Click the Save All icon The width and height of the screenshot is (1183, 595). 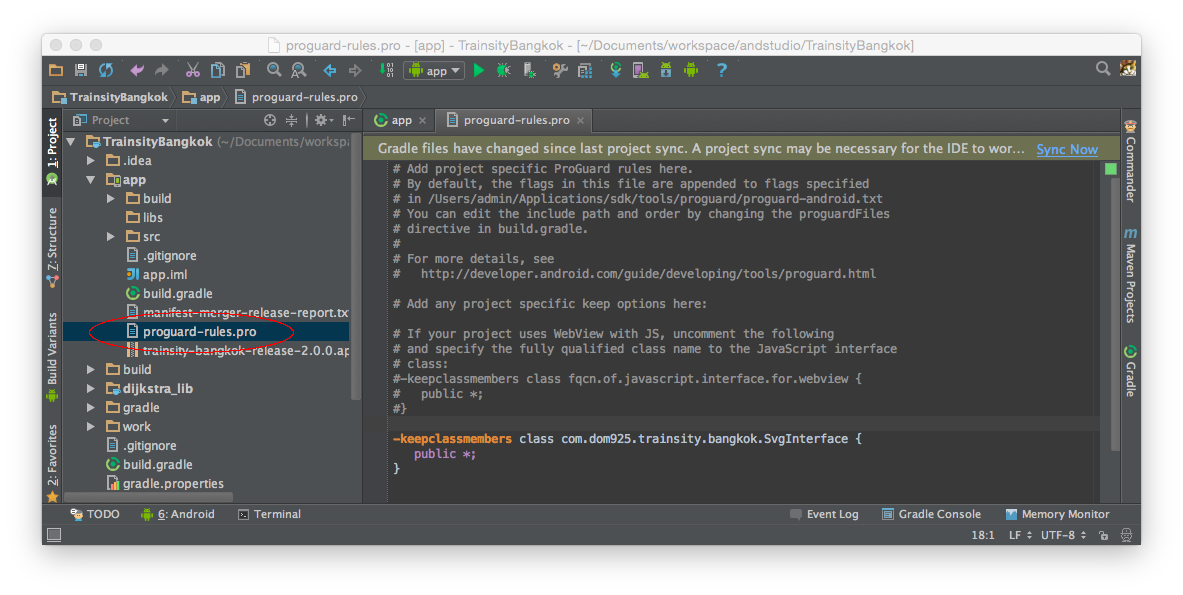[x=81, y=70]
